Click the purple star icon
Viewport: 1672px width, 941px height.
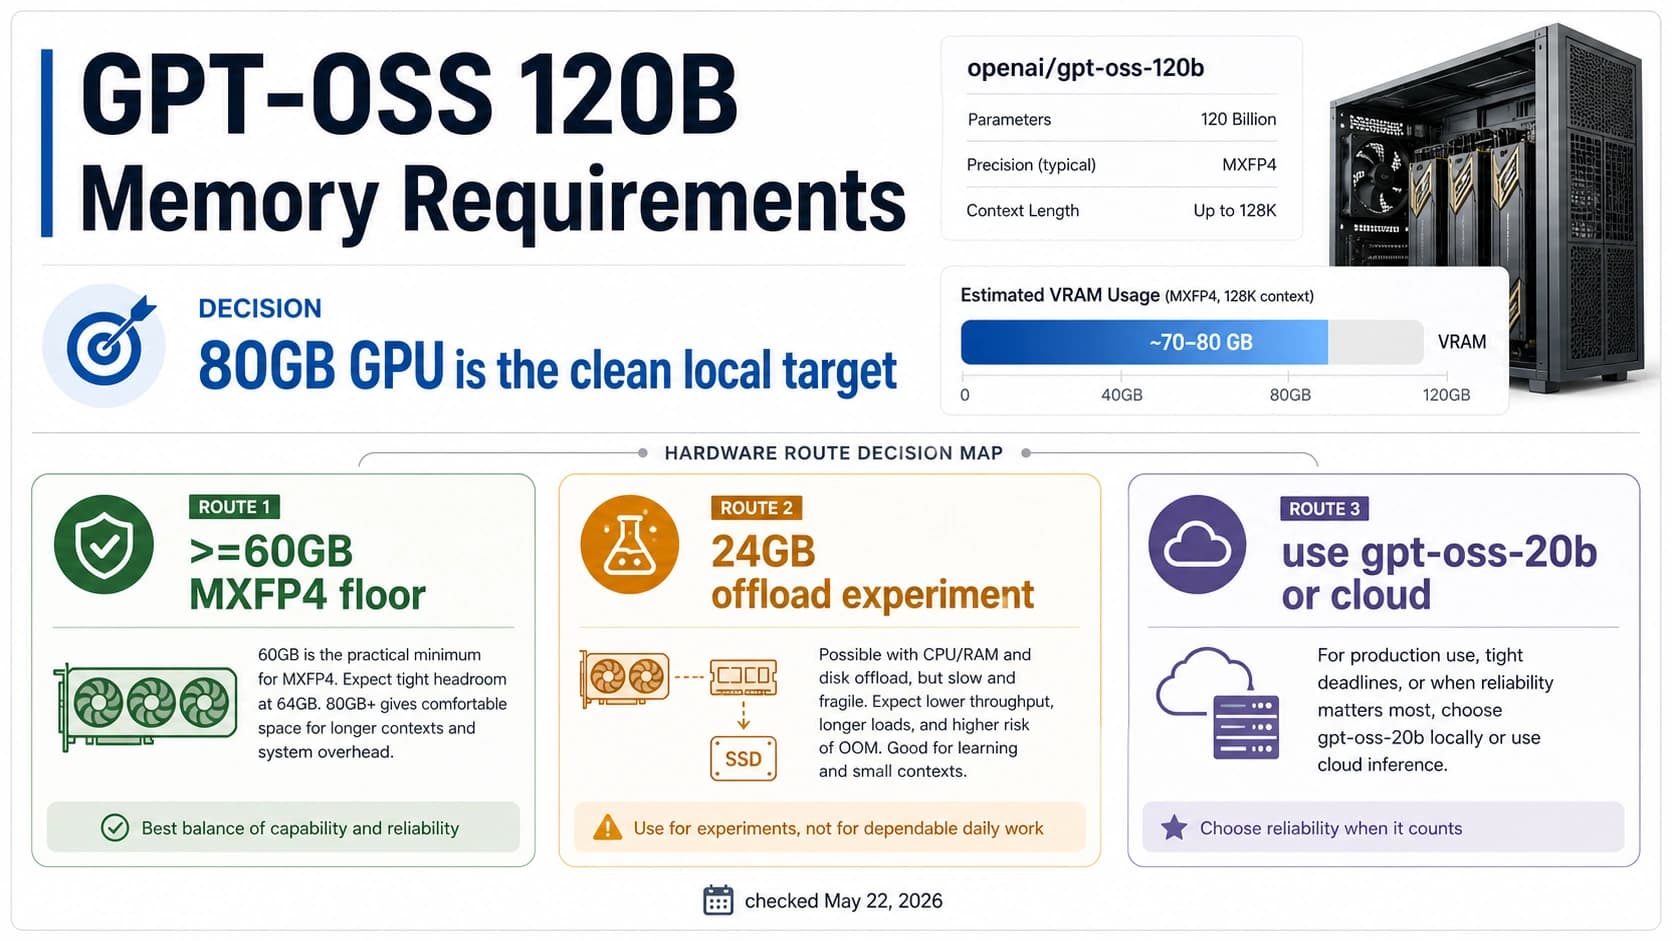[1174, 828]
